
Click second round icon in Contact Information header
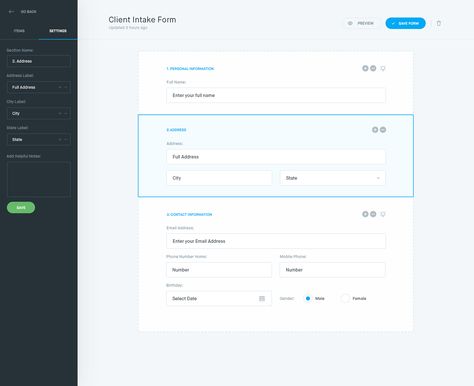[373, 214]
